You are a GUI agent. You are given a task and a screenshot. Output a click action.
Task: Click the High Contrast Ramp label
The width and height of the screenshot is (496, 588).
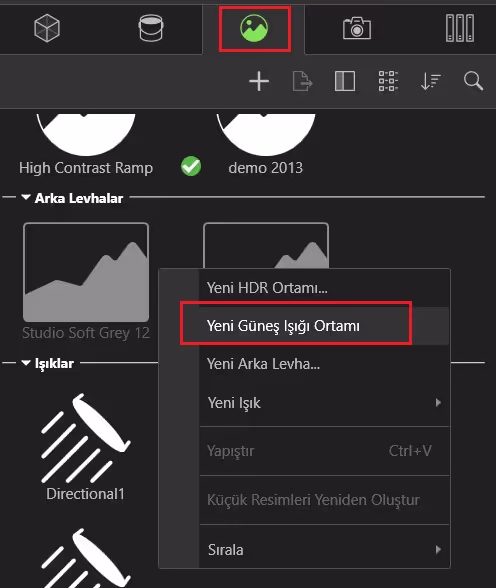86,168
